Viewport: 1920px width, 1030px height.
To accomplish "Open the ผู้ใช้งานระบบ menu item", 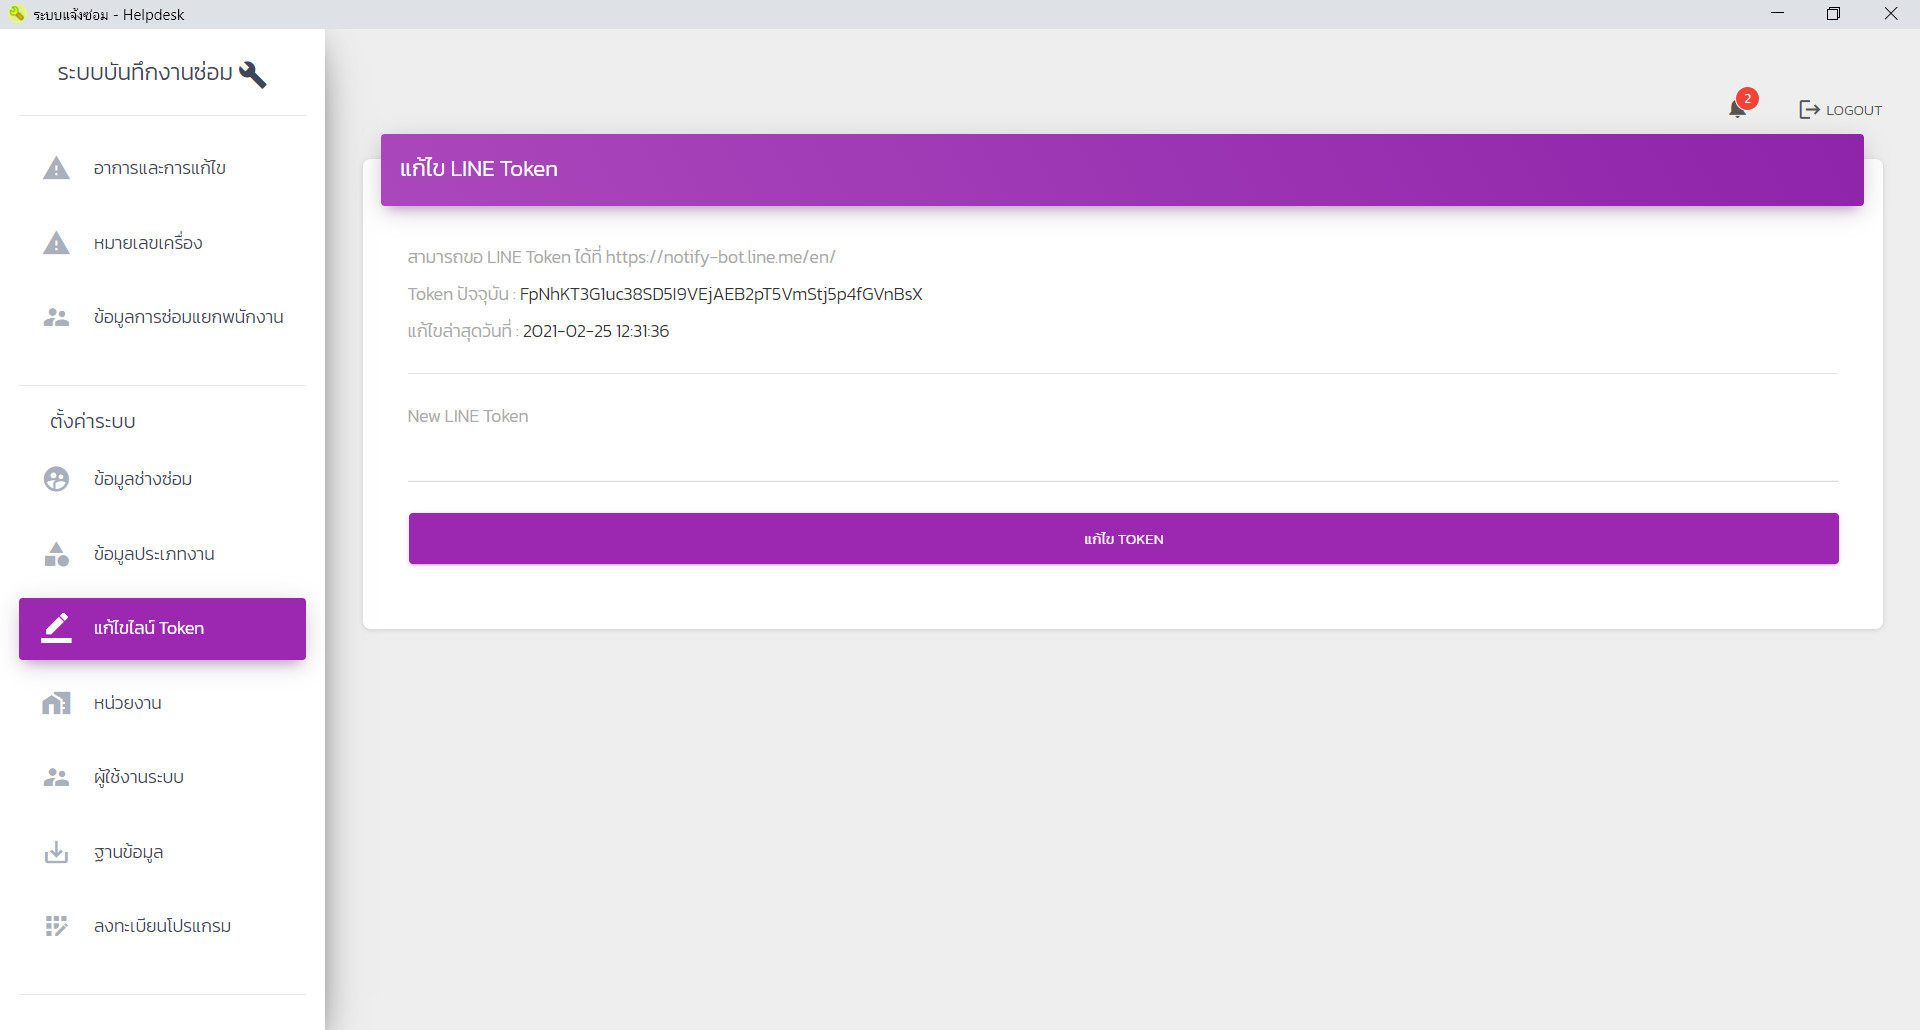I will coord(162,777).
